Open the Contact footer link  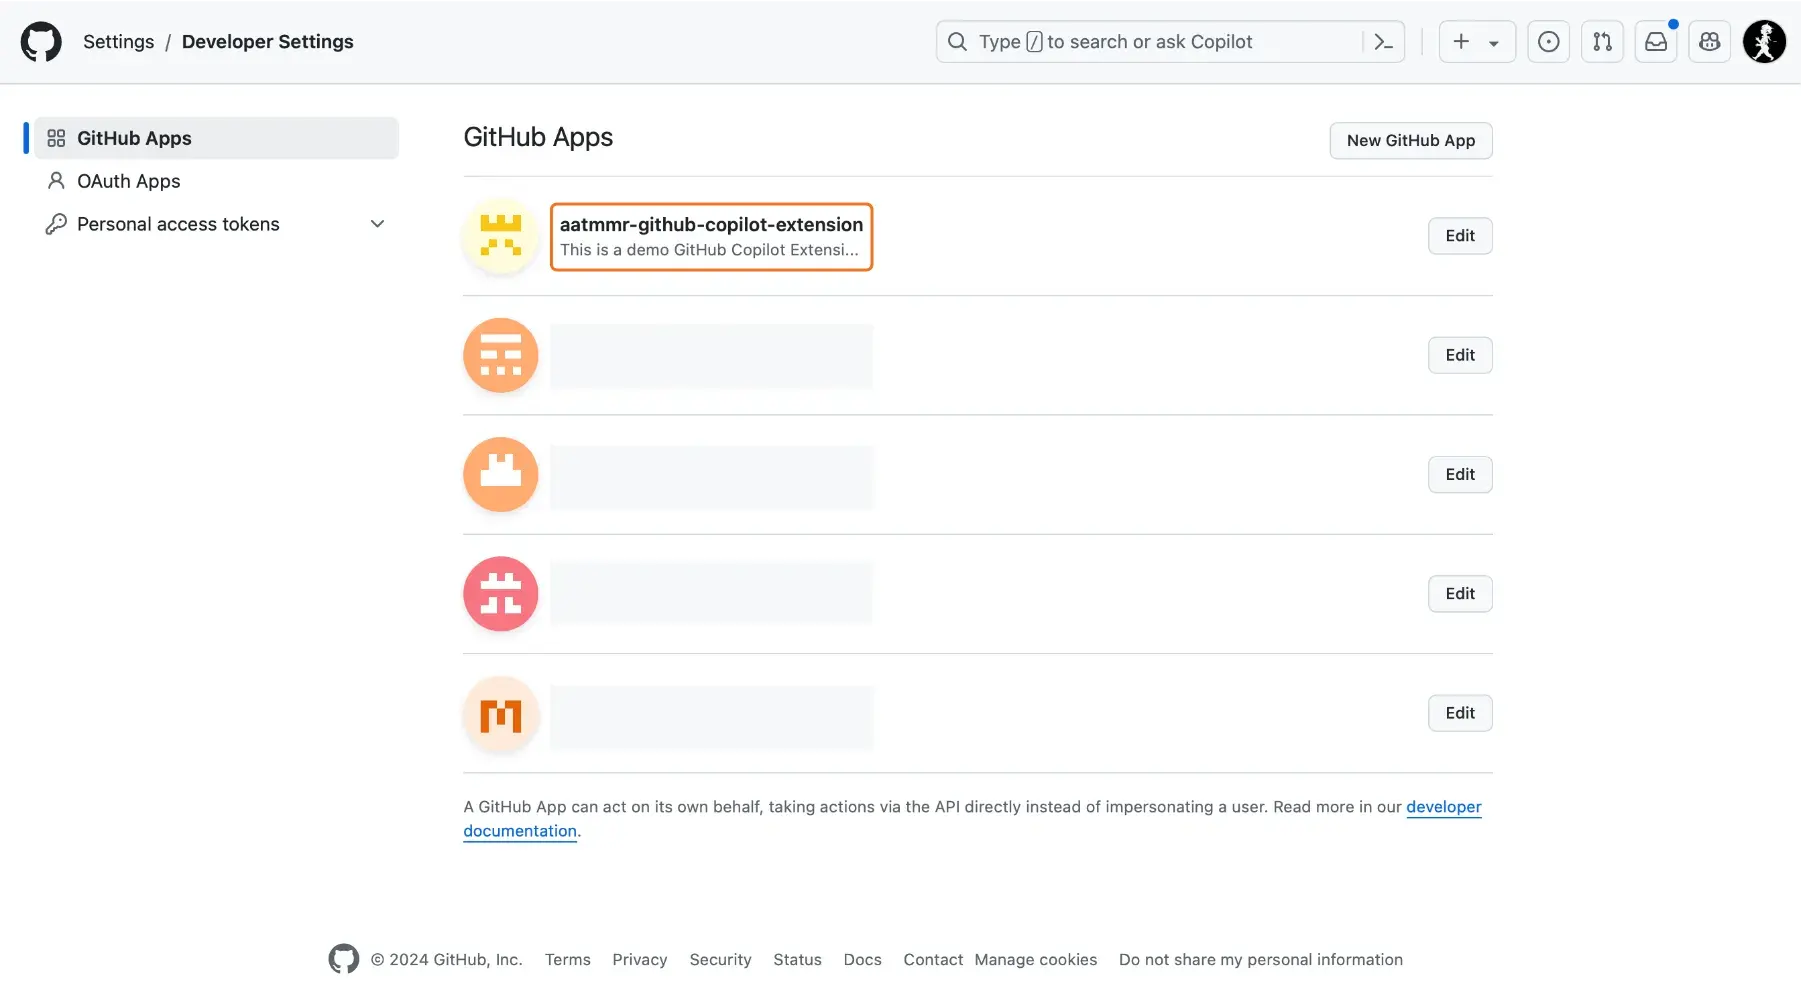coord(933,960)
